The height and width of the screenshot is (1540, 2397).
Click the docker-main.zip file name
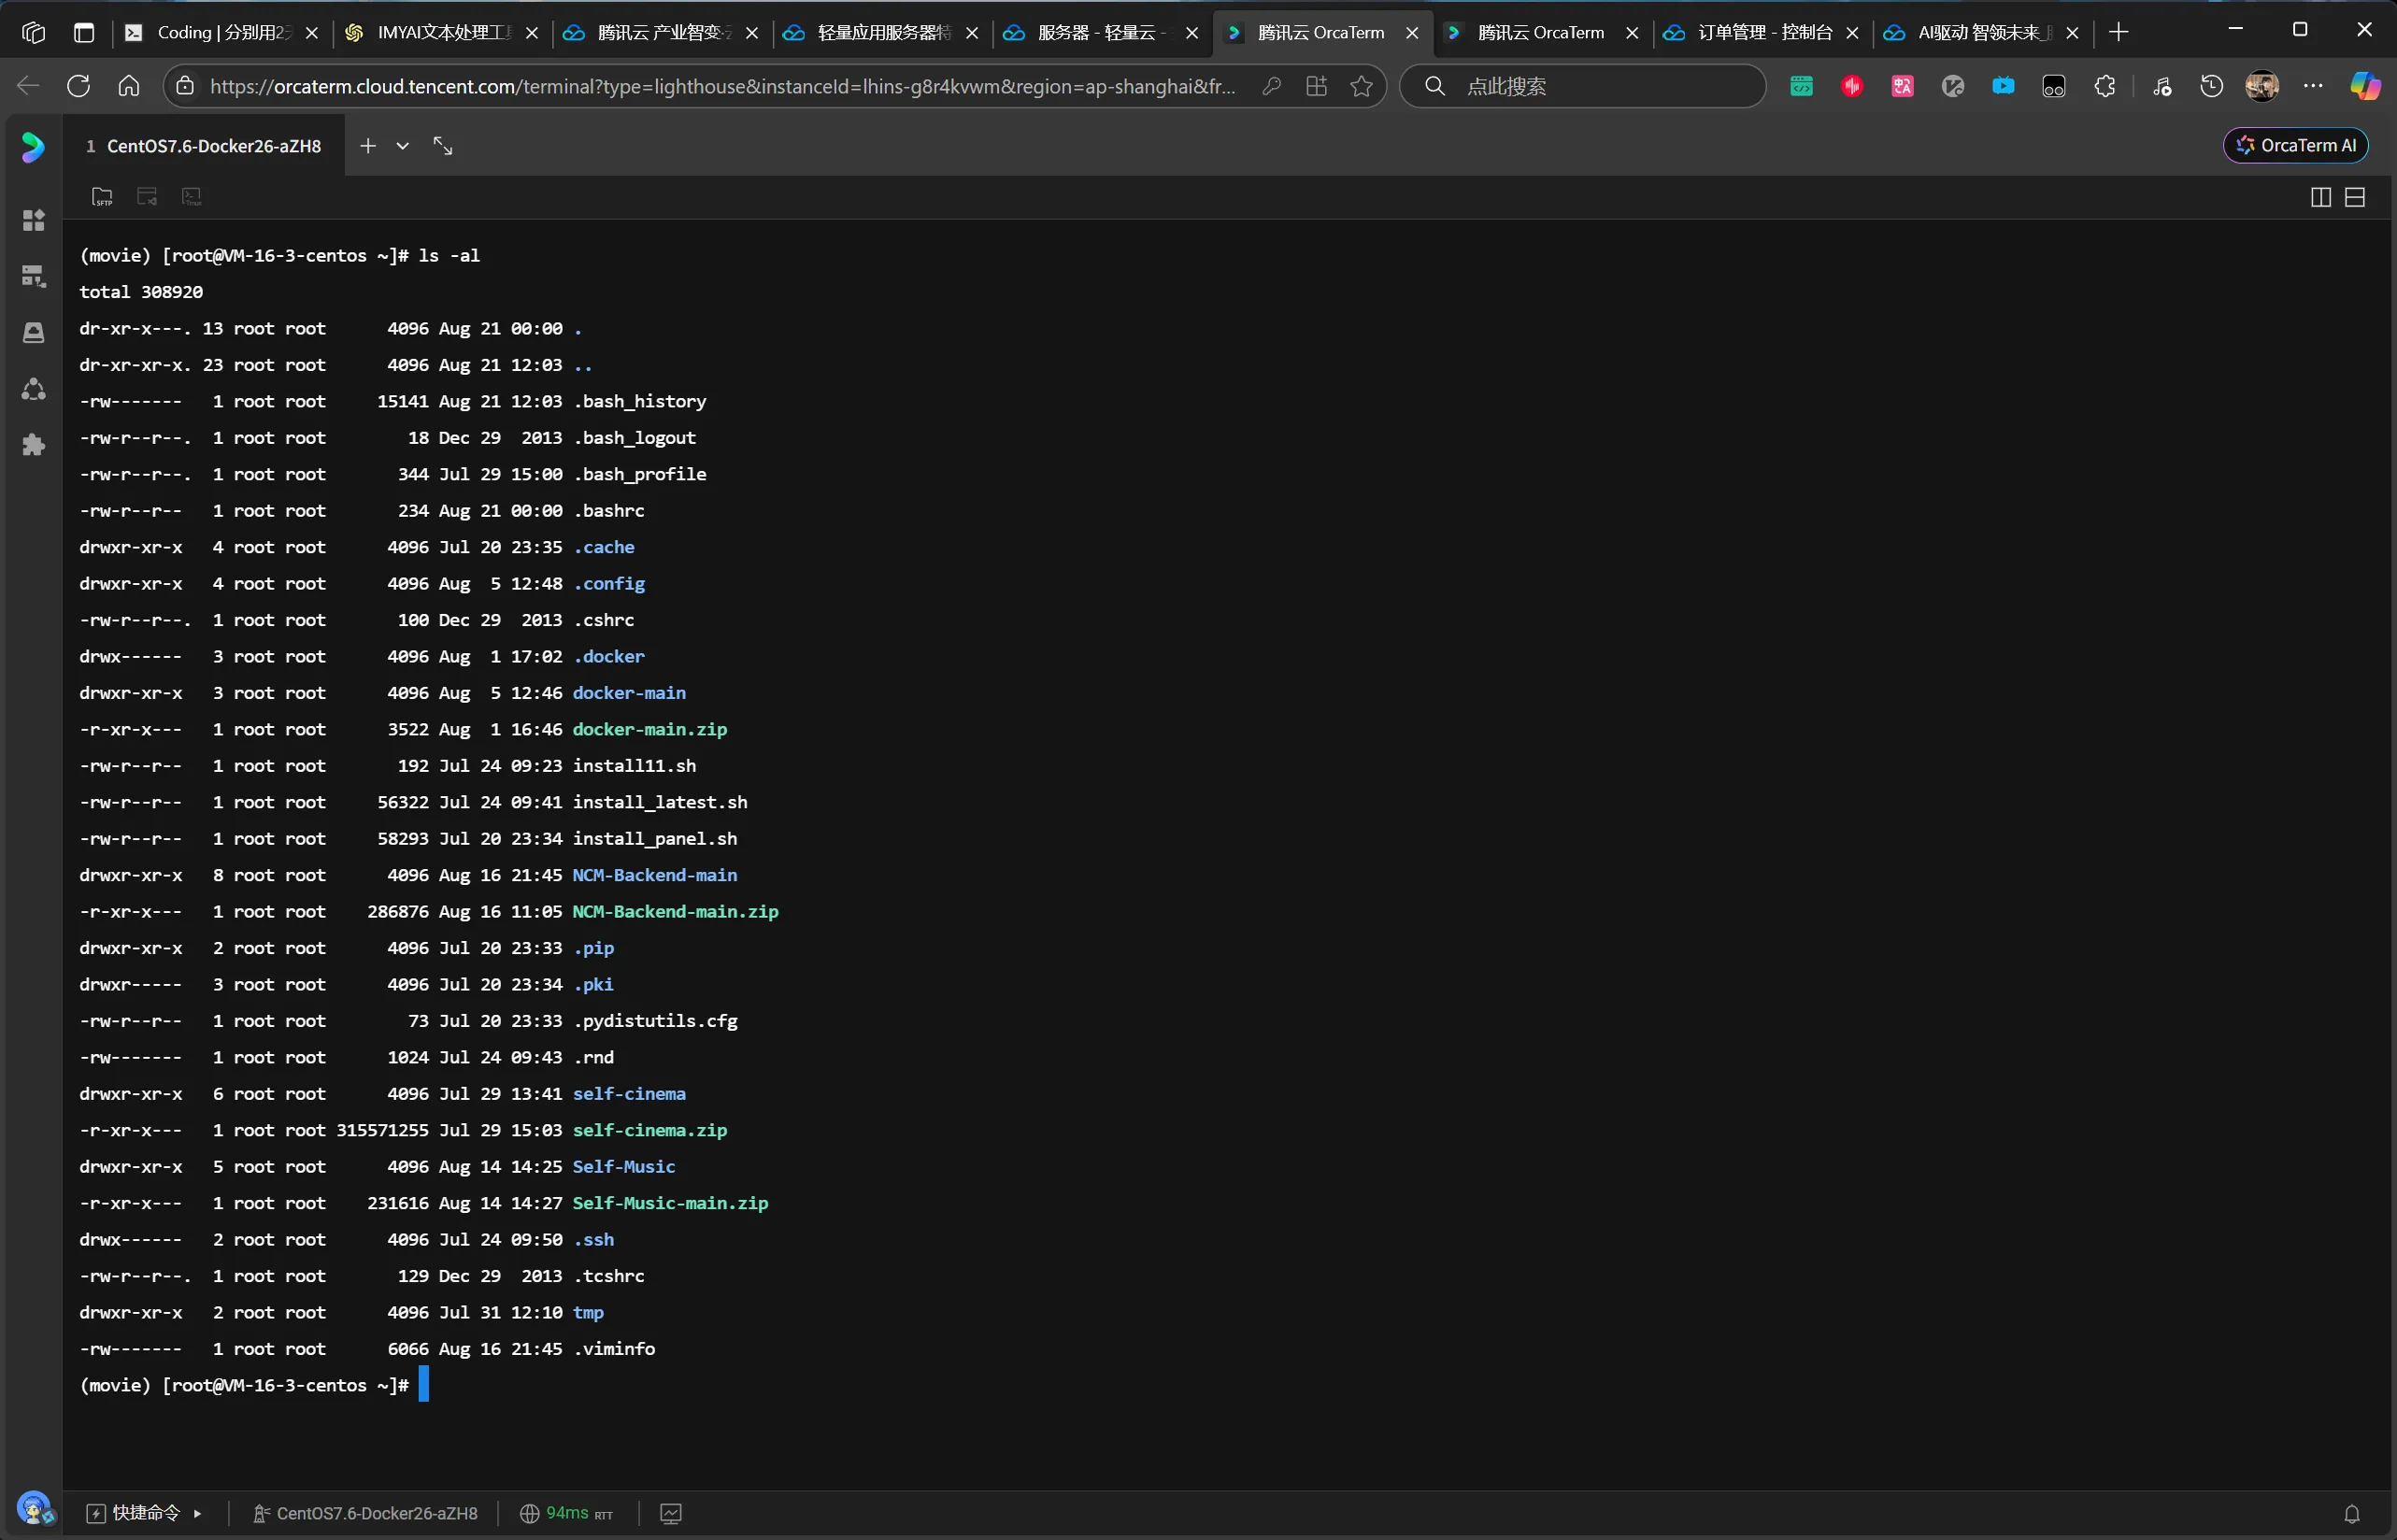click(650, 729)
